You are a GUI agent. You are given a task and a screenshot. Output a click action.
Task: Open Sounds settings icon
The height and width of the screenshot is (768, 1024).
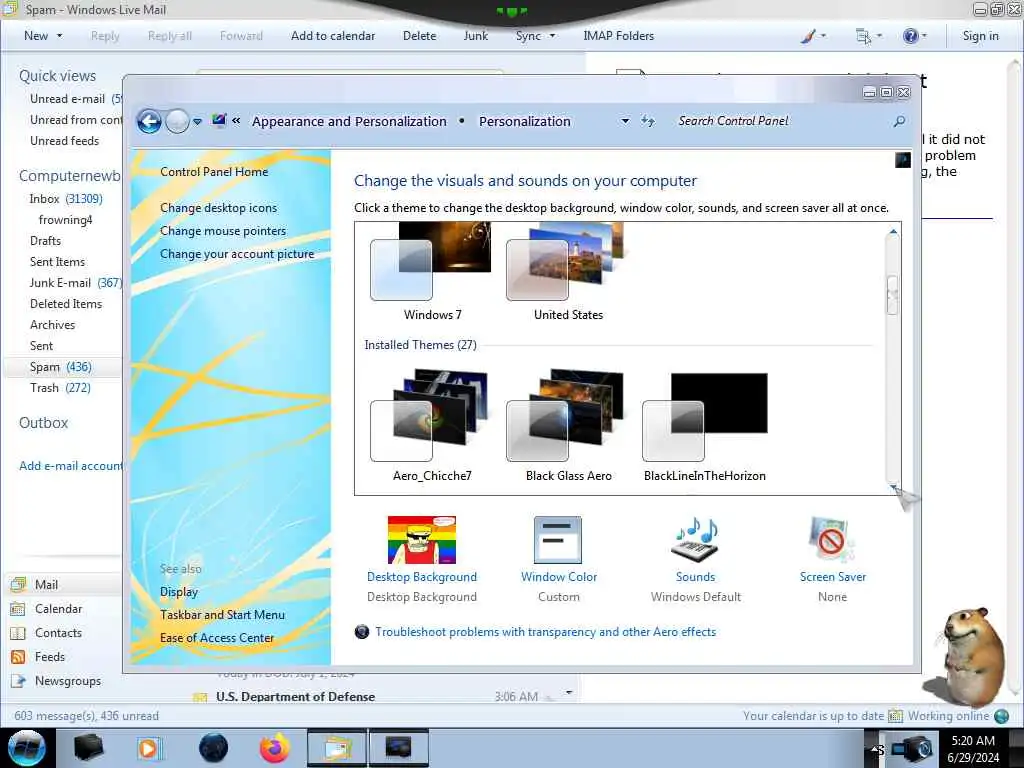pyautogui.click(x=695, y=540)
